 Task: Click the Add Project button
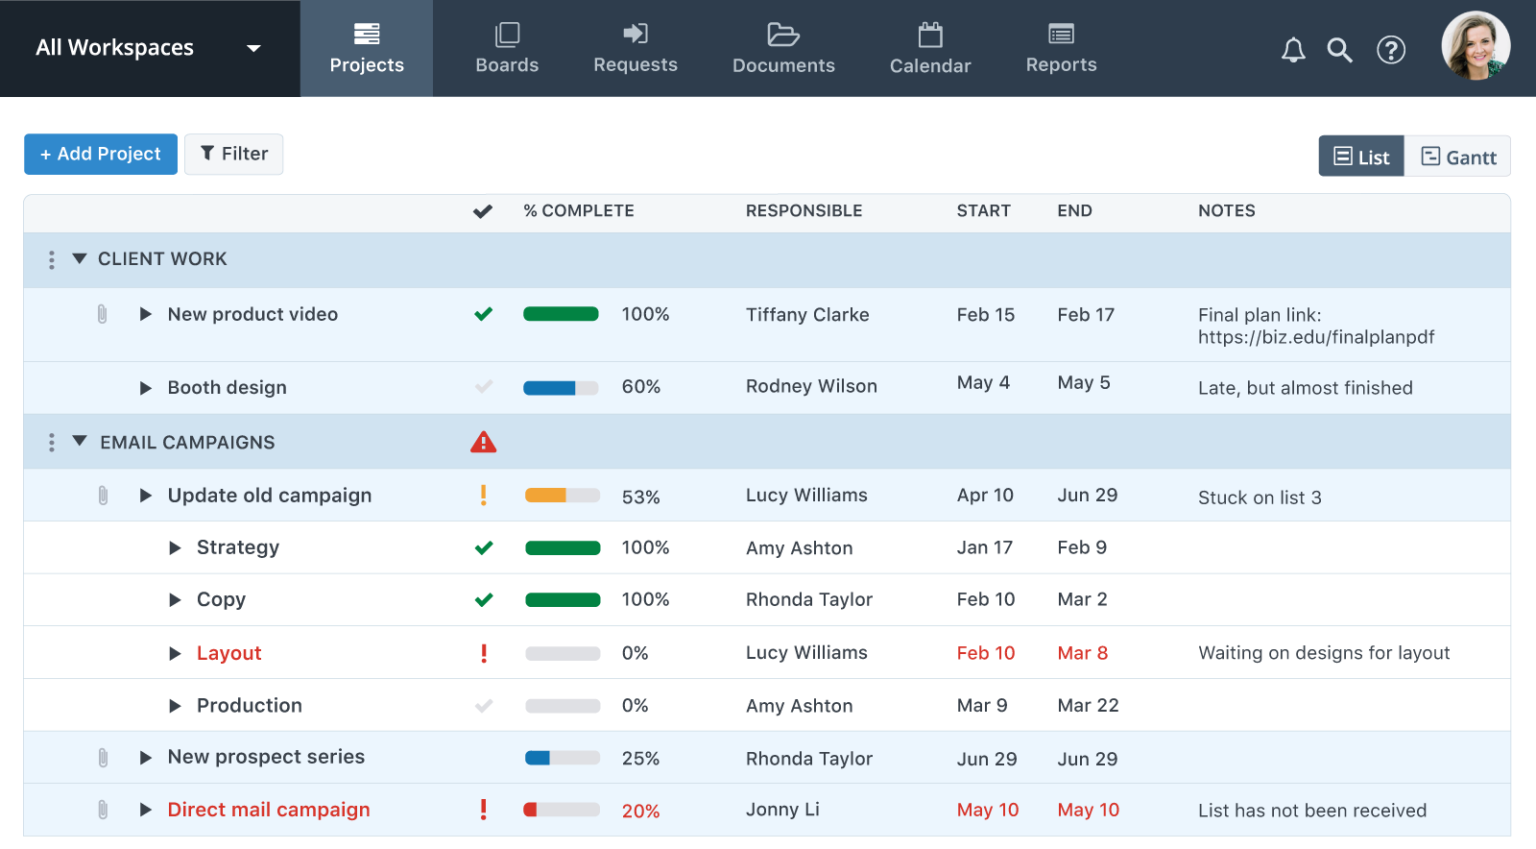click(100, 153)
